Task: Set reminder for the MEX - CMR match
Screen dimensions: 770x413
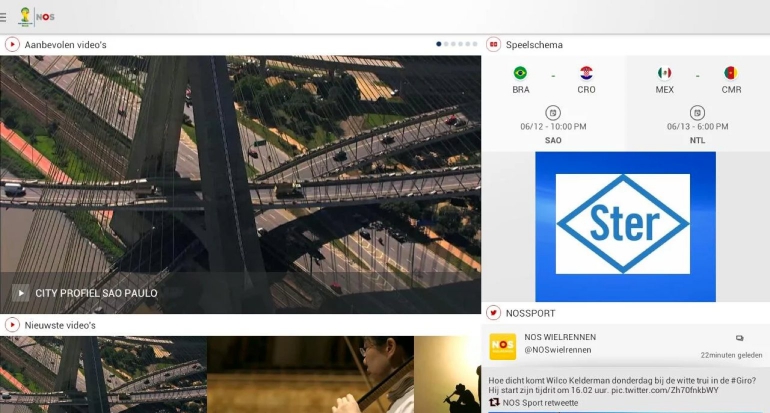Action: (697, 112)
